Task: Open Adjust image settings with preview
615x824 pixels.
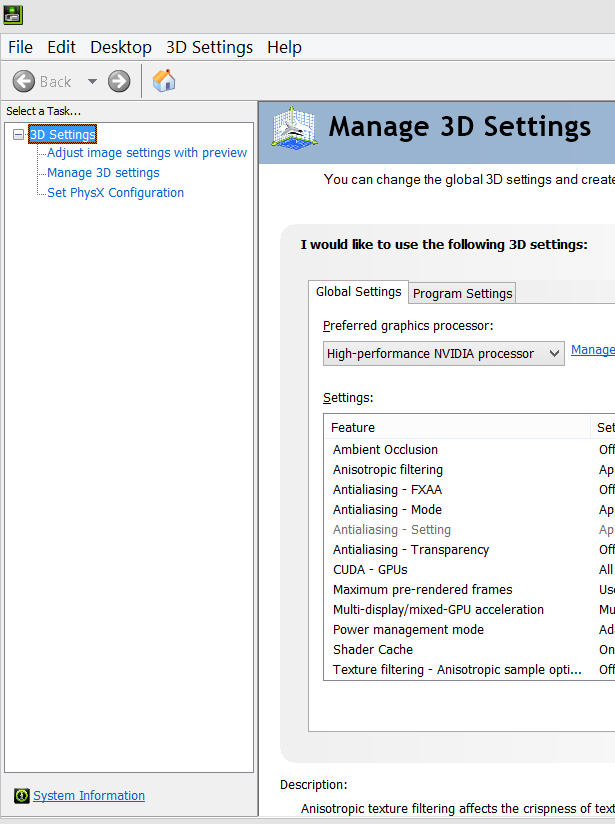Action: [147, 153]
